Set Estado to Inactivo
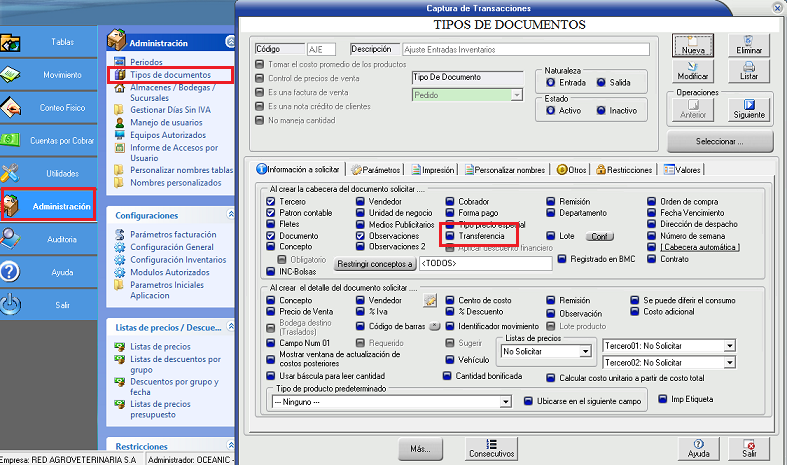Image resolution: width=787 pixels, height=465 pixels. pyautogui.click(x=600, y=111)
